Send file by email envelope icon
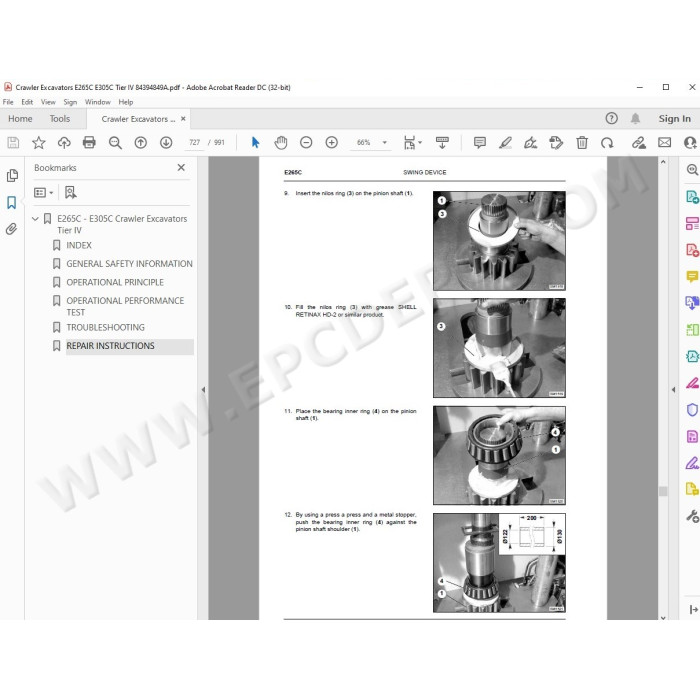 tap(664, 142)
